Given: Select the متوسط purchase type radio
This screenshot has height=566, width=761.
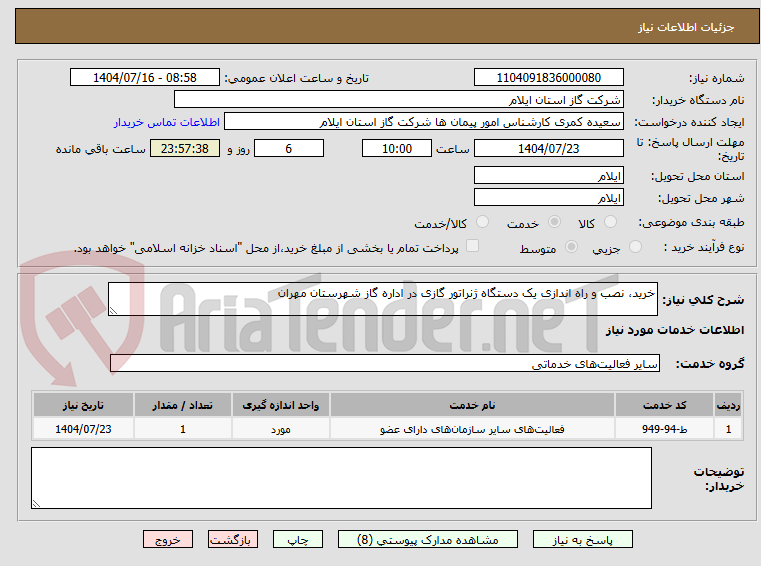Looking at the screenshot, I should (x=572, y=247).
